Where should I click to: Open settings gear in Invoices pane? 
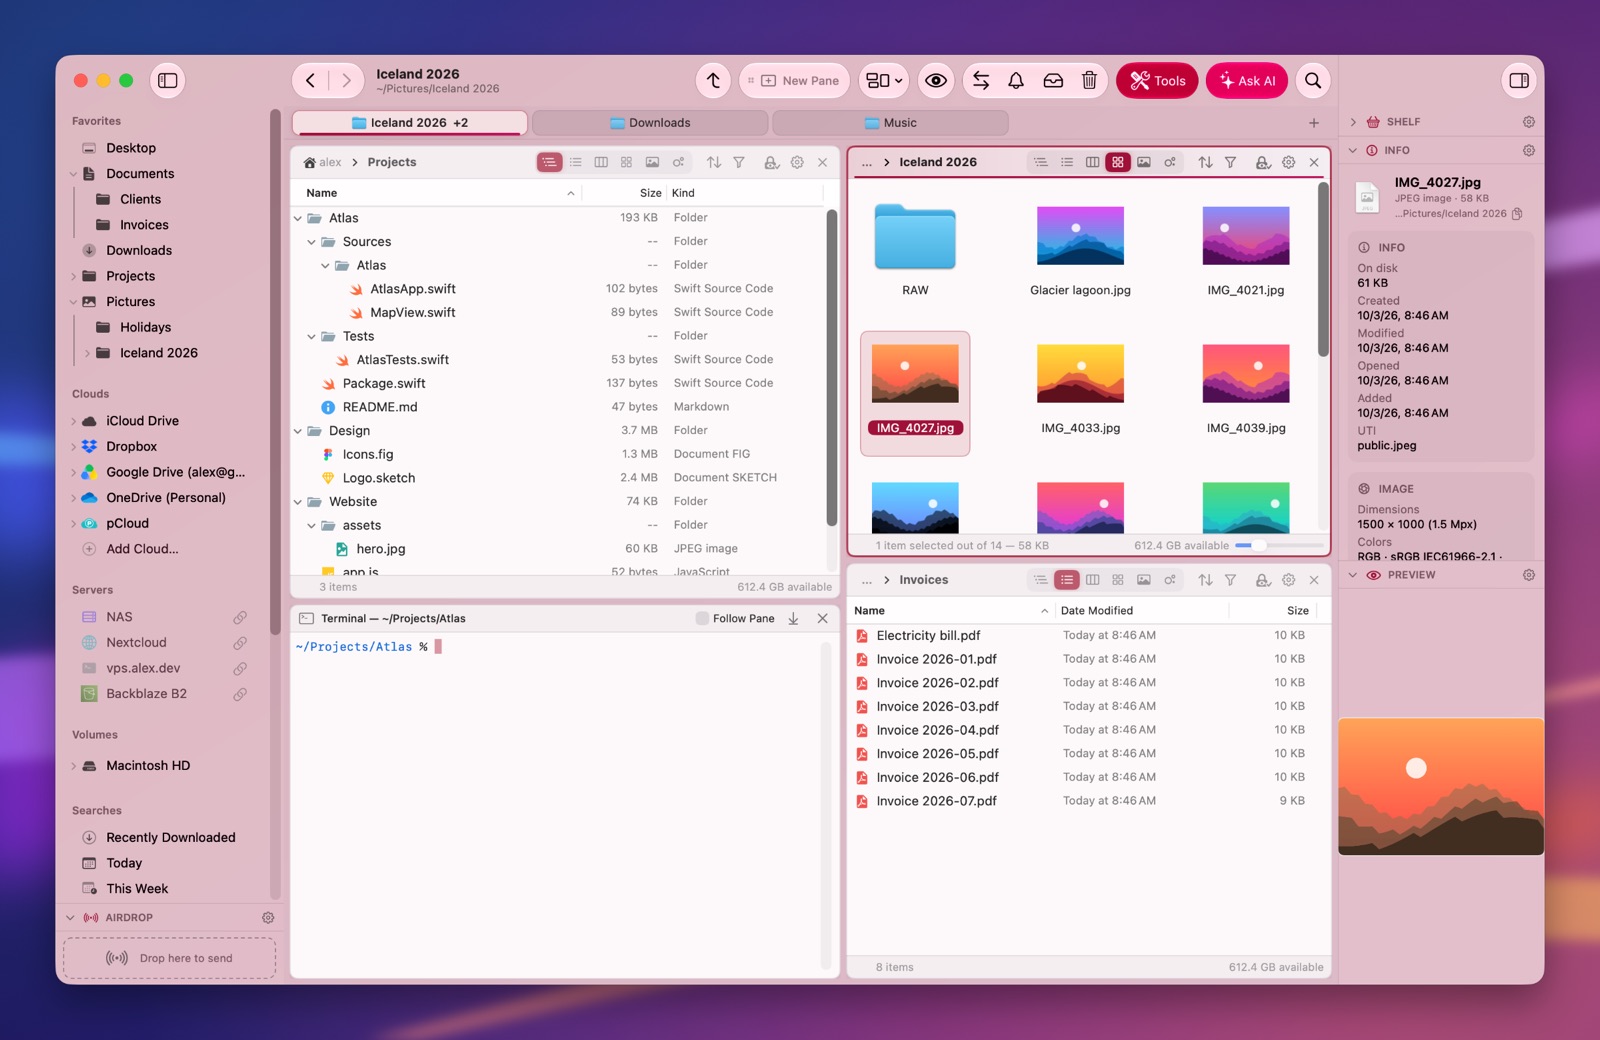click(x=1288, y=580)
